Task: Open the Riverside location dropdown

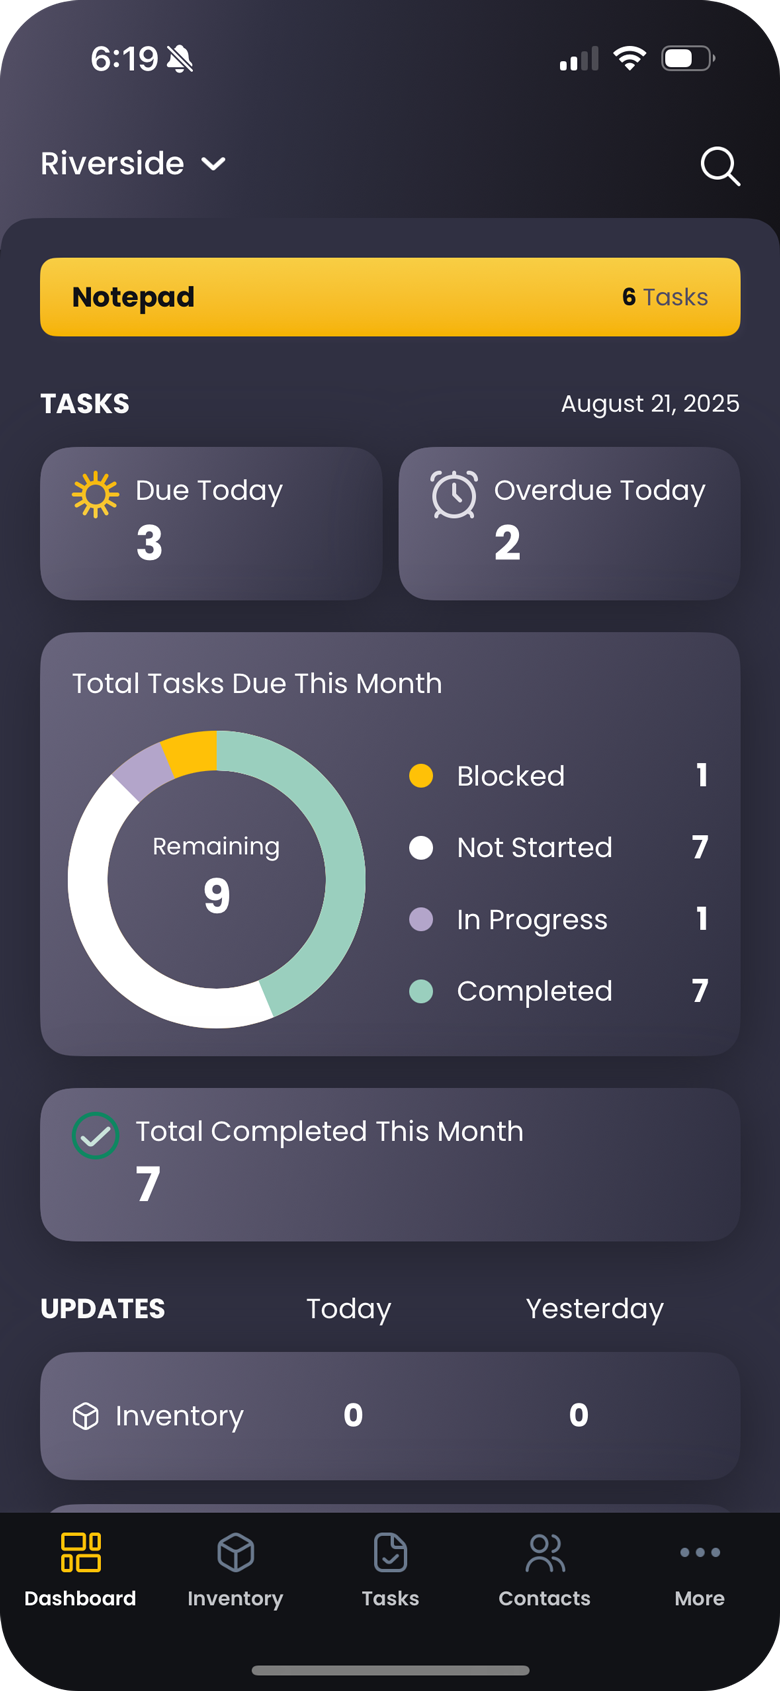Action: [133, 164]
